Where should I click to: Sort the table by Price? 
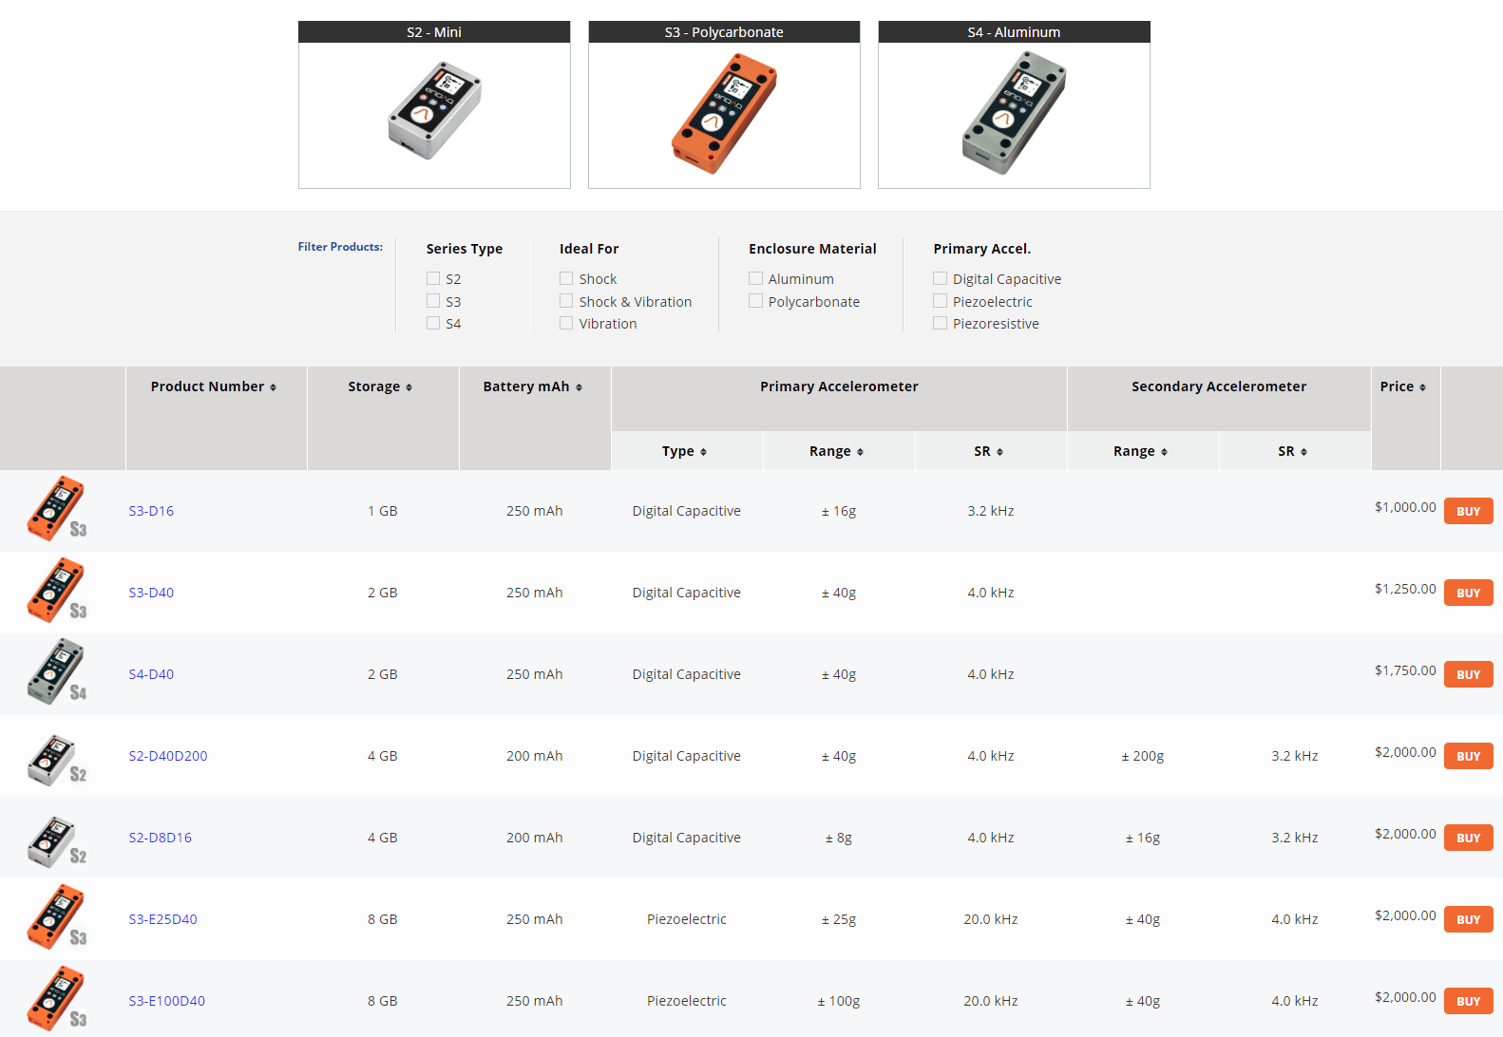pyautogui.click(x=1404, y=386)
